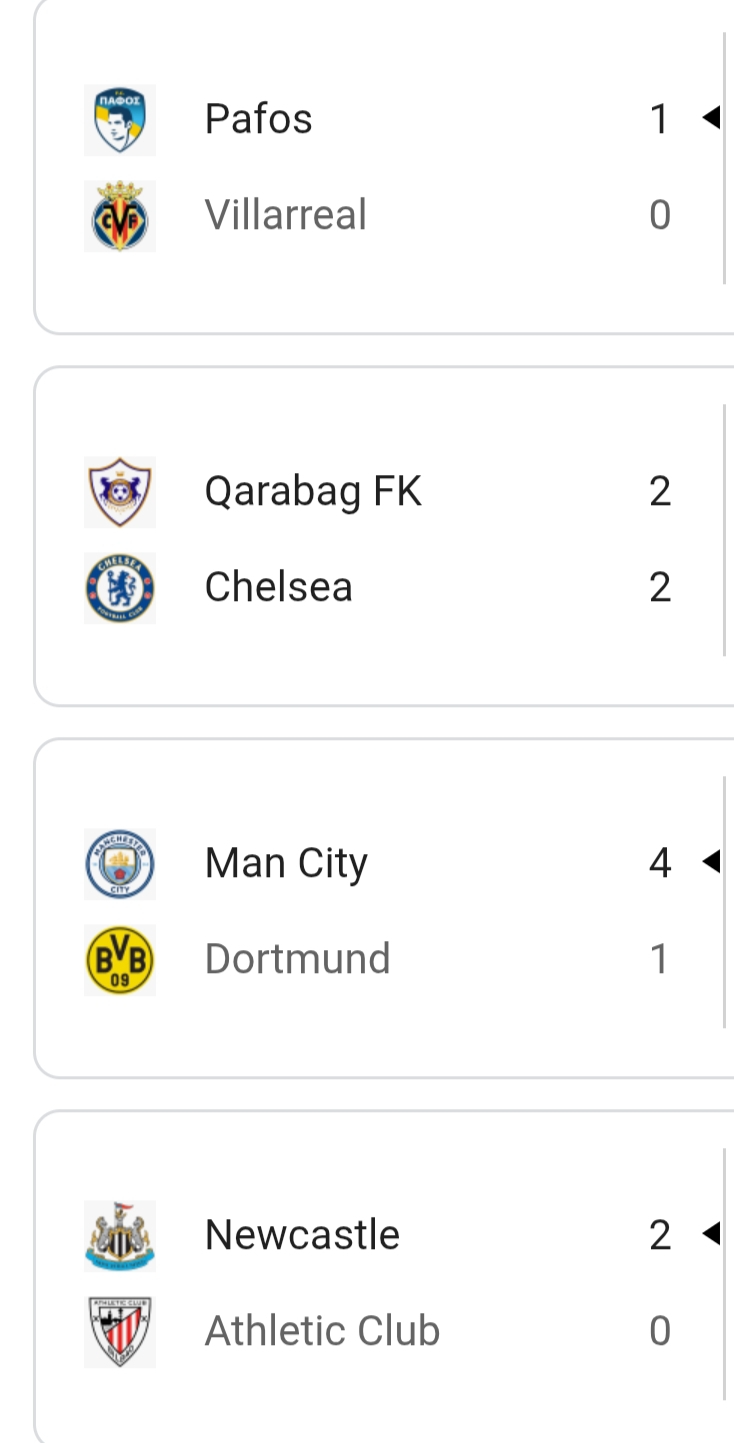Select the Qarabag FK team name
Image resolution: width=734 pixels, height=1443 pixels.
313,492
